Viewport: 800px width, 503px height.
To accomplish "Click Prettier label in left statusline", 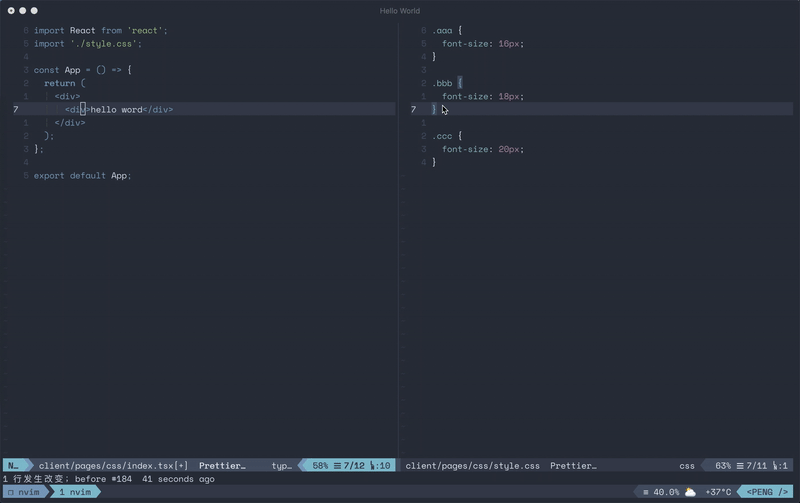I will click(x=222, y=465).
